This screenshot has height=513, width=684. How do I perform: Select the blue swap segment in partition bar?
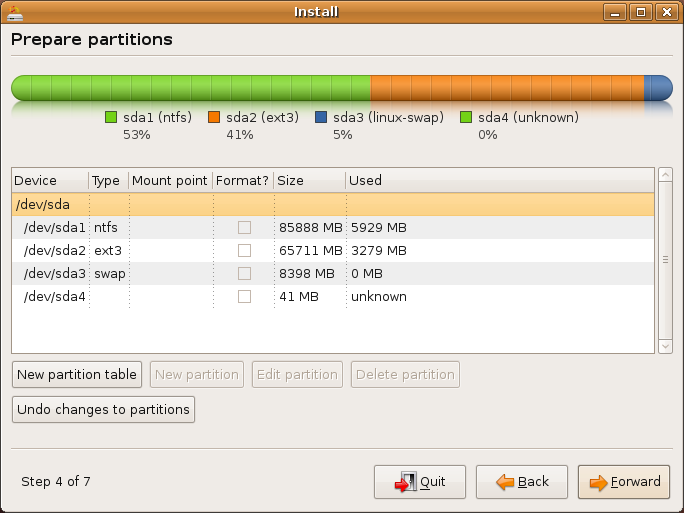click(x=658, y=88)
